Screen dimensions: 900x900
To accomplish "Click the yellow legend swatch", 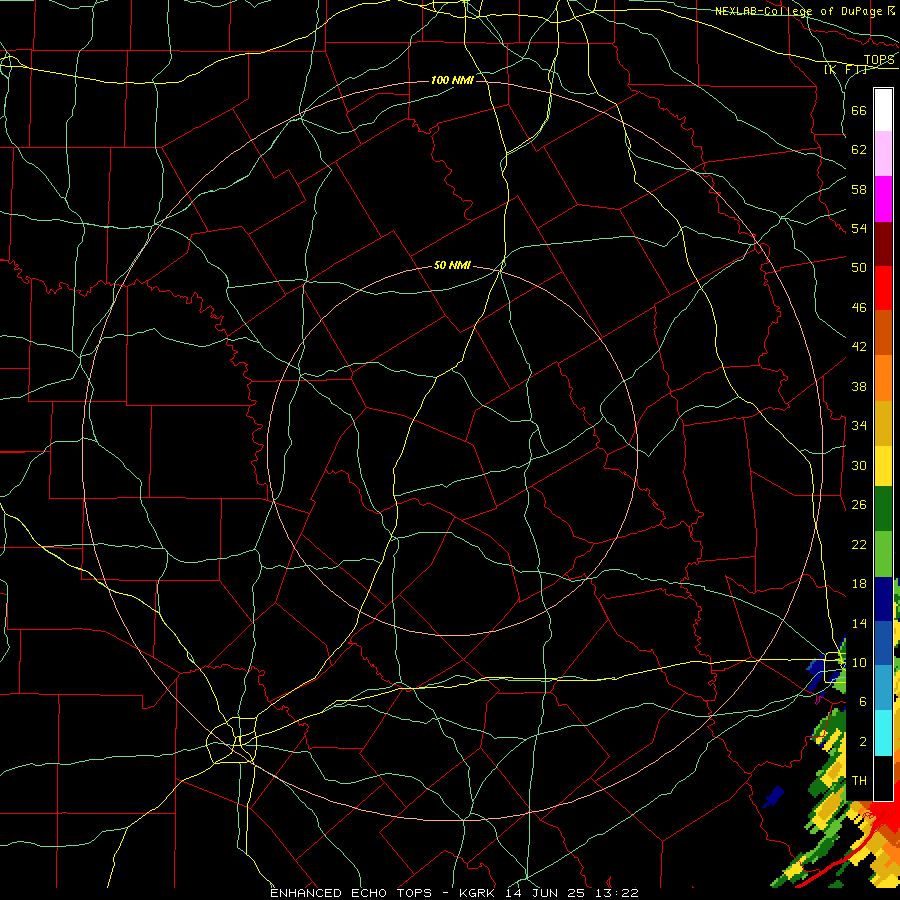I will 883,465.
